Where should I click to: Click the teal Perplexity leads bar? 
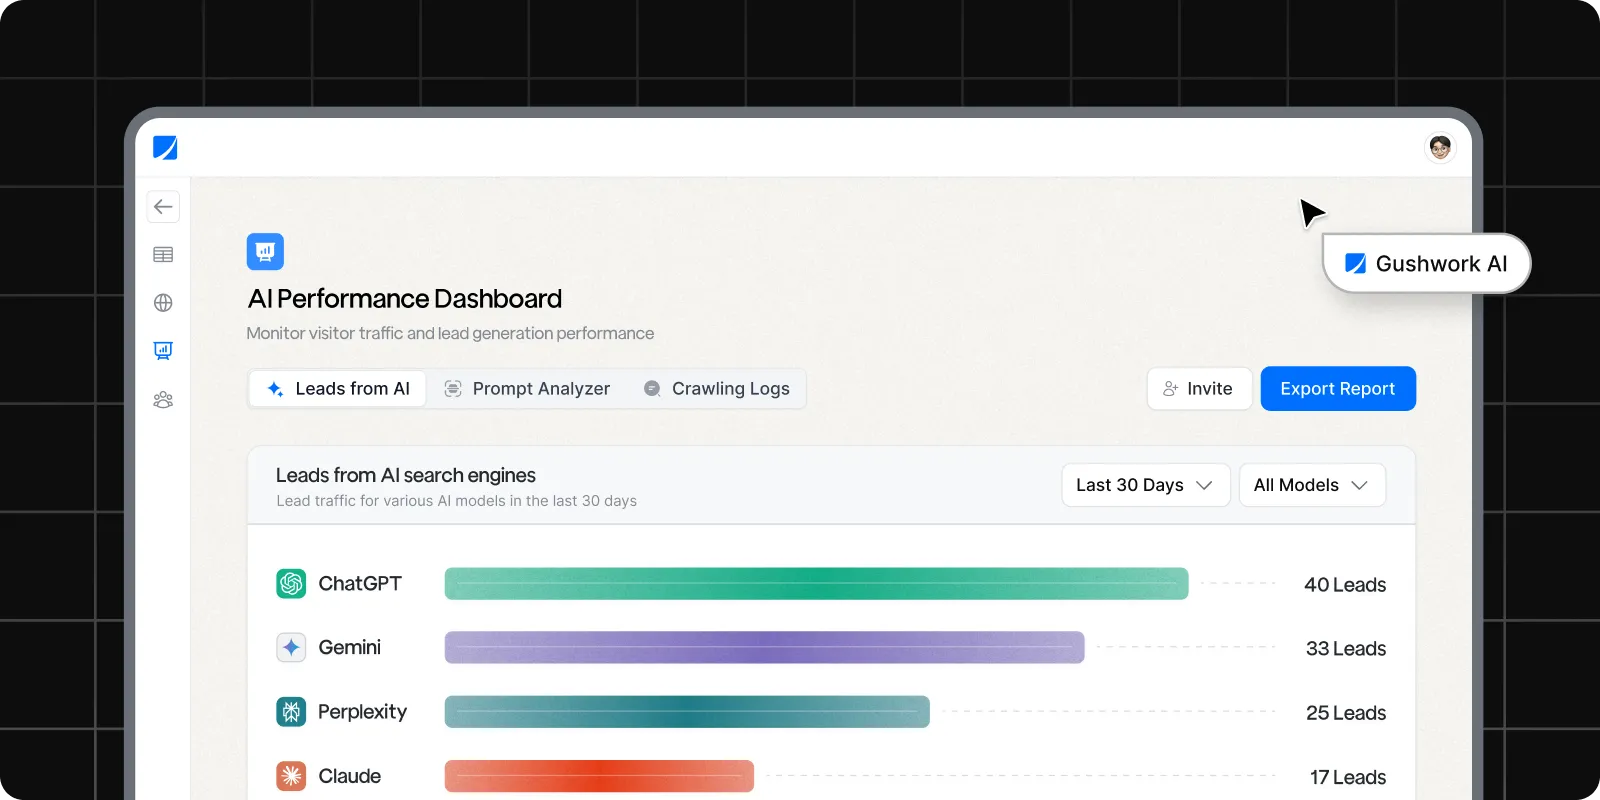point(687,712)
